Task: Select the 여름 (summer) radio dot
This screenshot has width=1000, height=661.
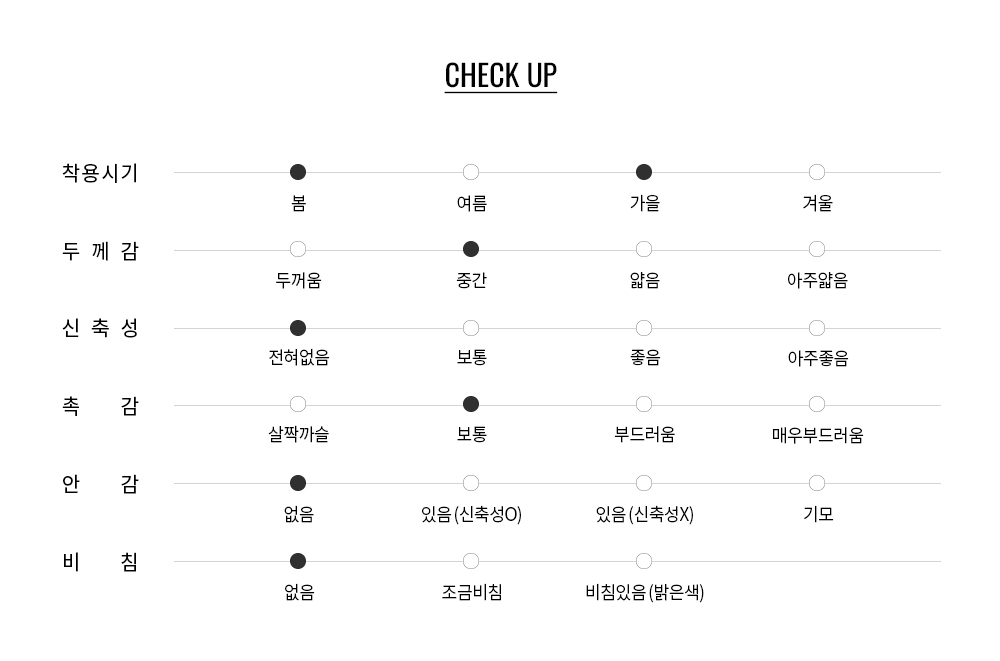Action: click(x=471, y=172)
